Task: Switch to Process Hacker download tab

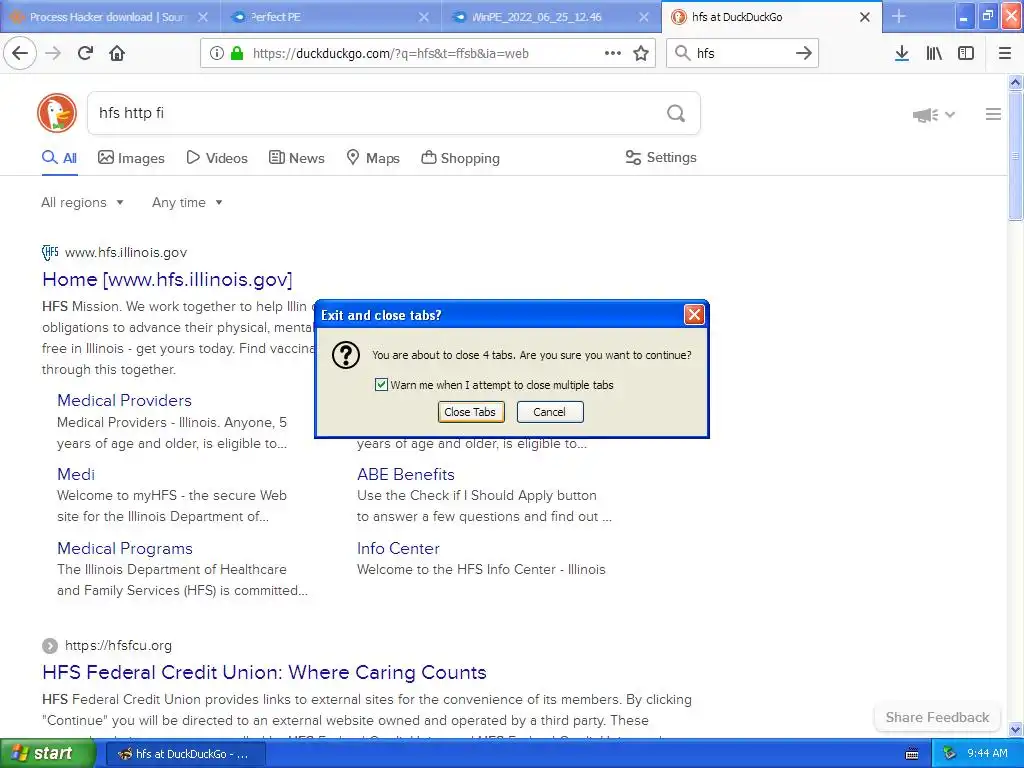Action: 110,17
